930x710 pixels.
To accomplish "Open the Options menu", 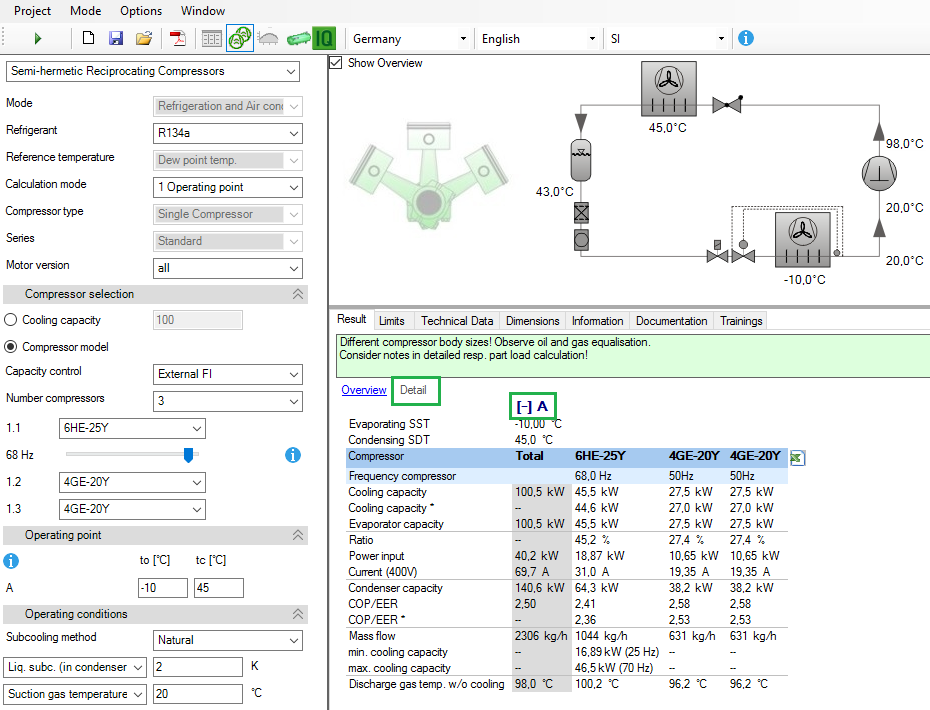I will tap(140, 11).
